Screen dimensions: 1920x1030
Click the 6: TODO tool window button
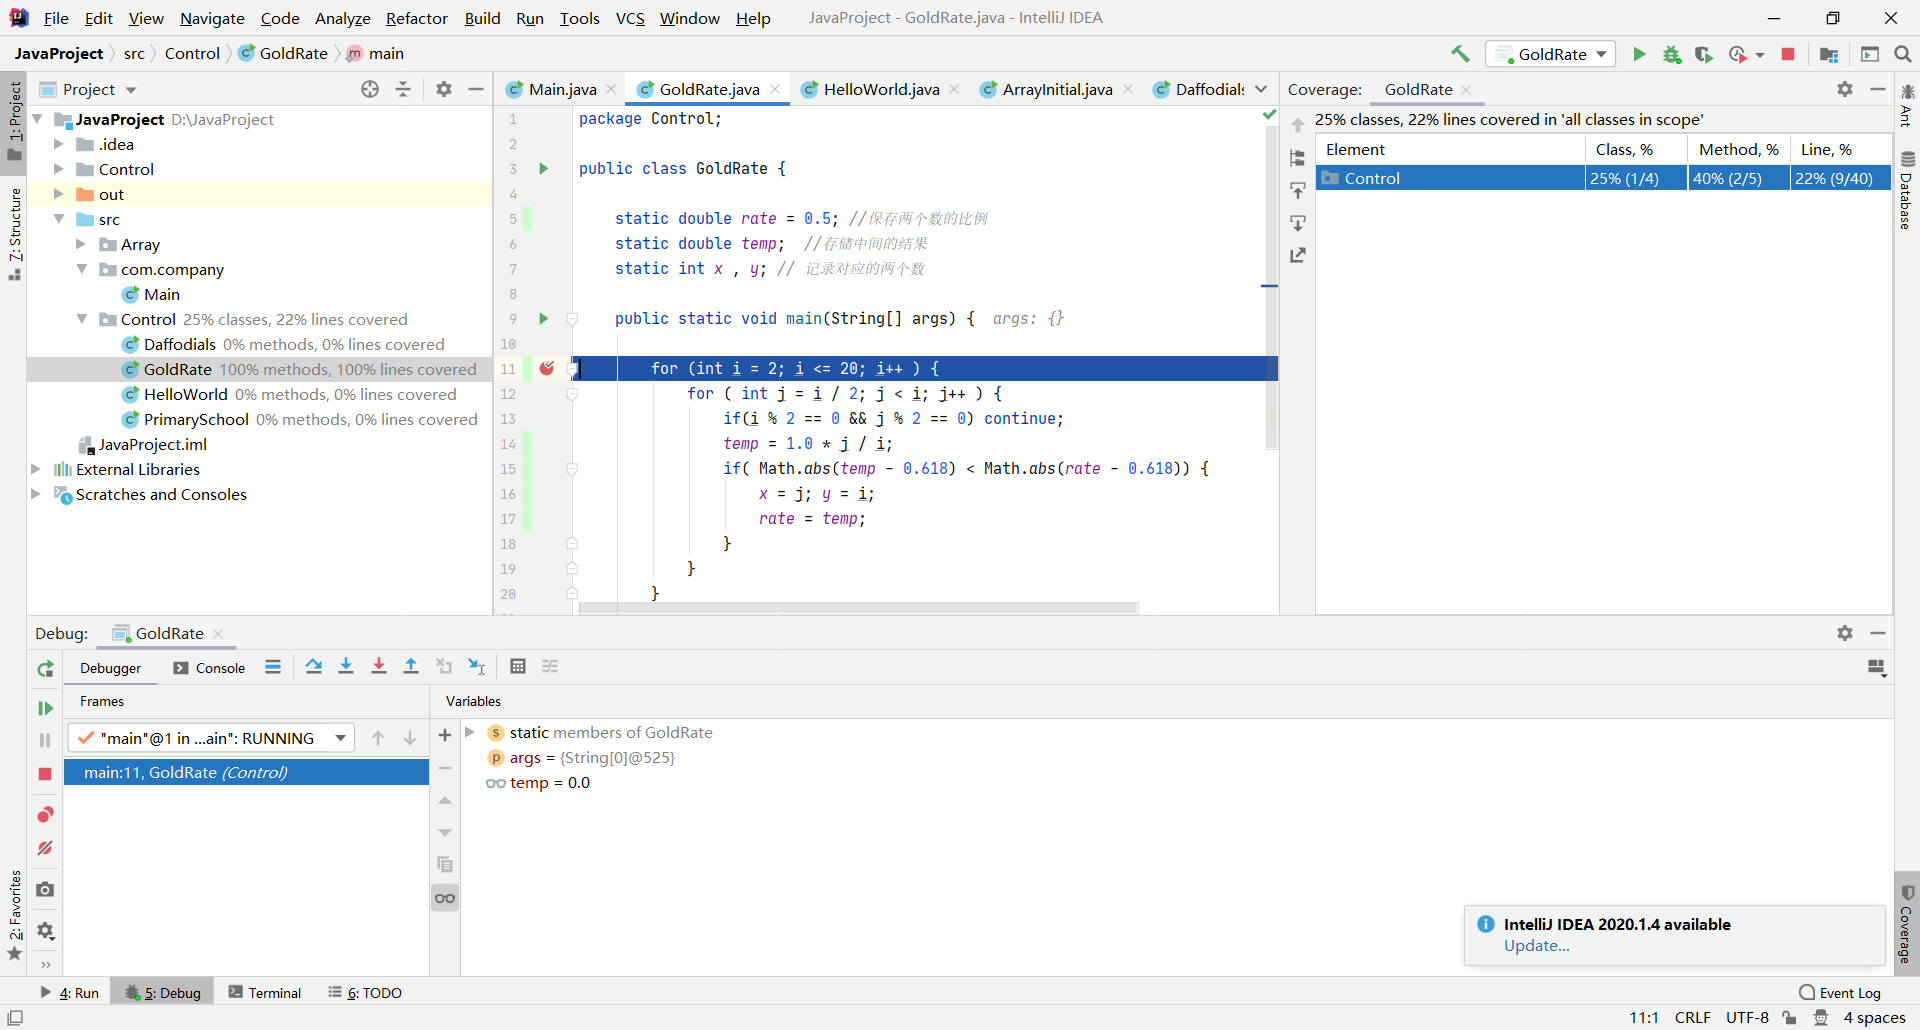(365, 992)
